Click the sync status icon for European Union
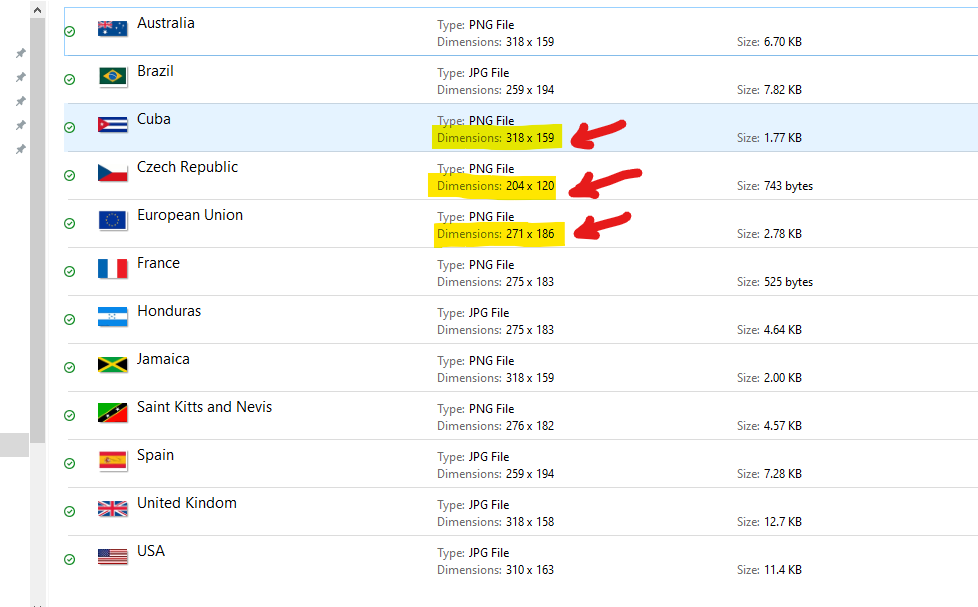Image resolution: width=978 pixels, height=607 pixels. pyautogui.click(x=70, y=223)
